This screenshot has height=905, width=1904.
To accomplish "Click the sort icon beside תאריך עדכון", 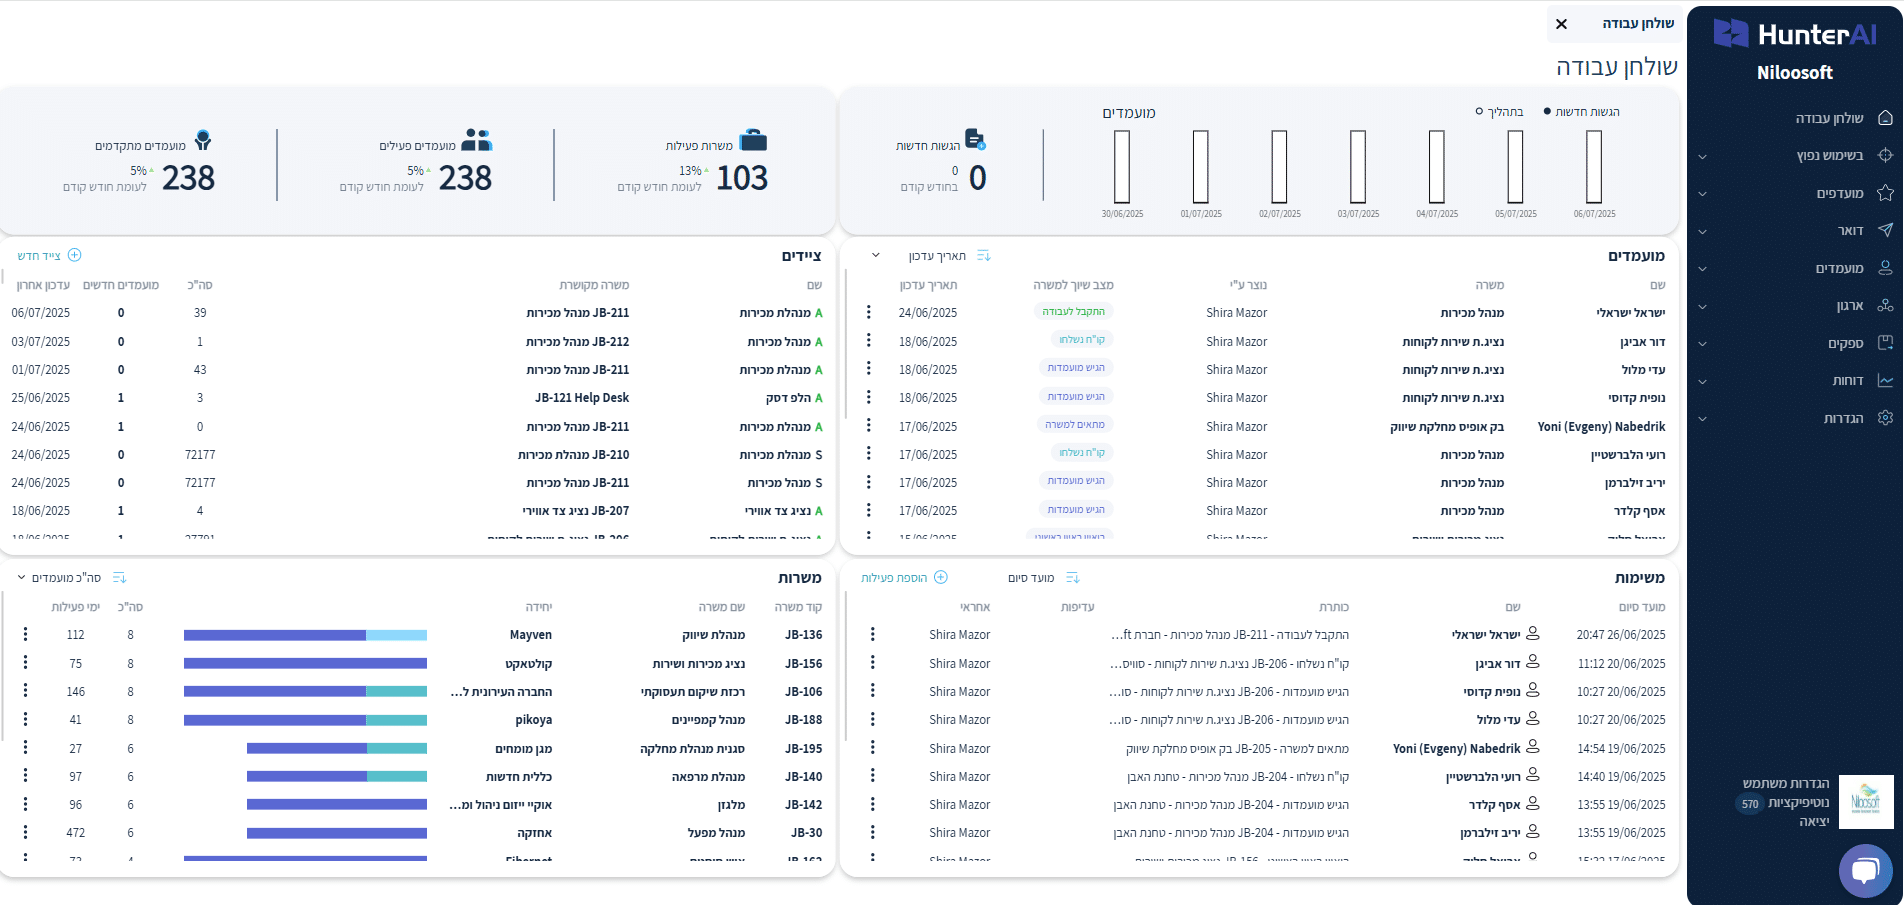I will pos(984,256).
